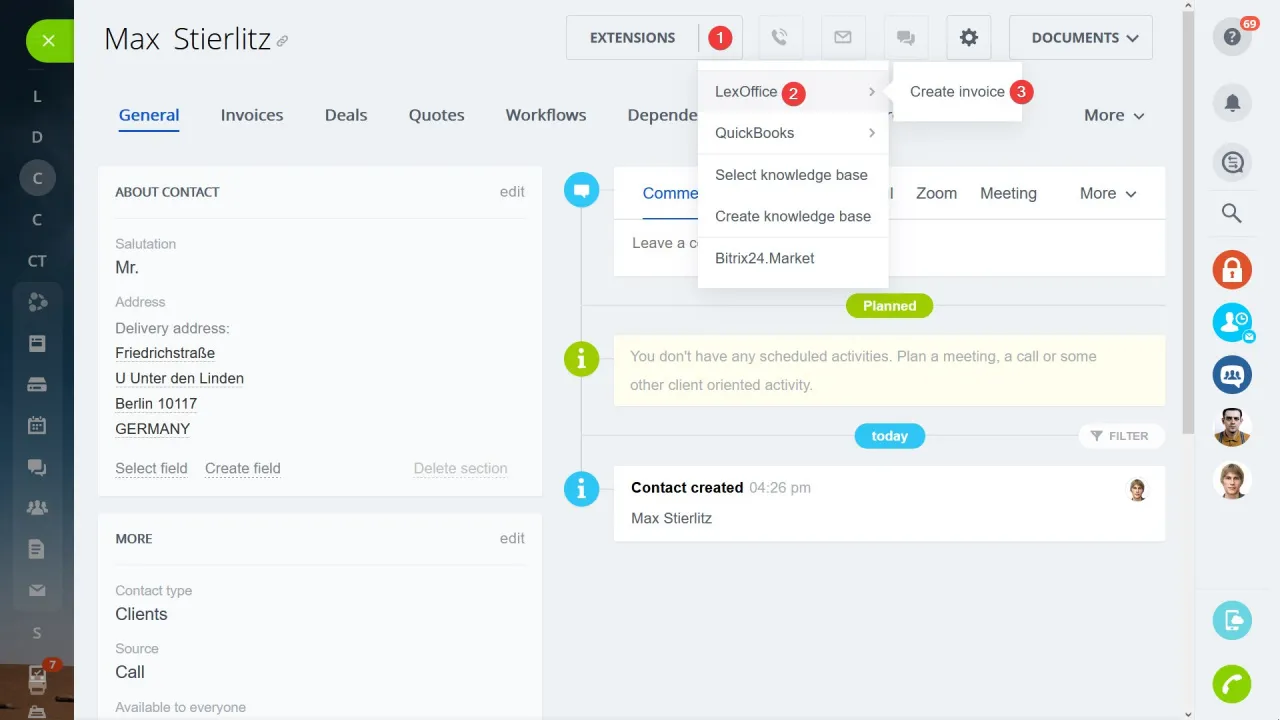Click the green phone dialer button
Image resolution: width=1280 pixels, height=720 pixels.
click(1232, 684)
